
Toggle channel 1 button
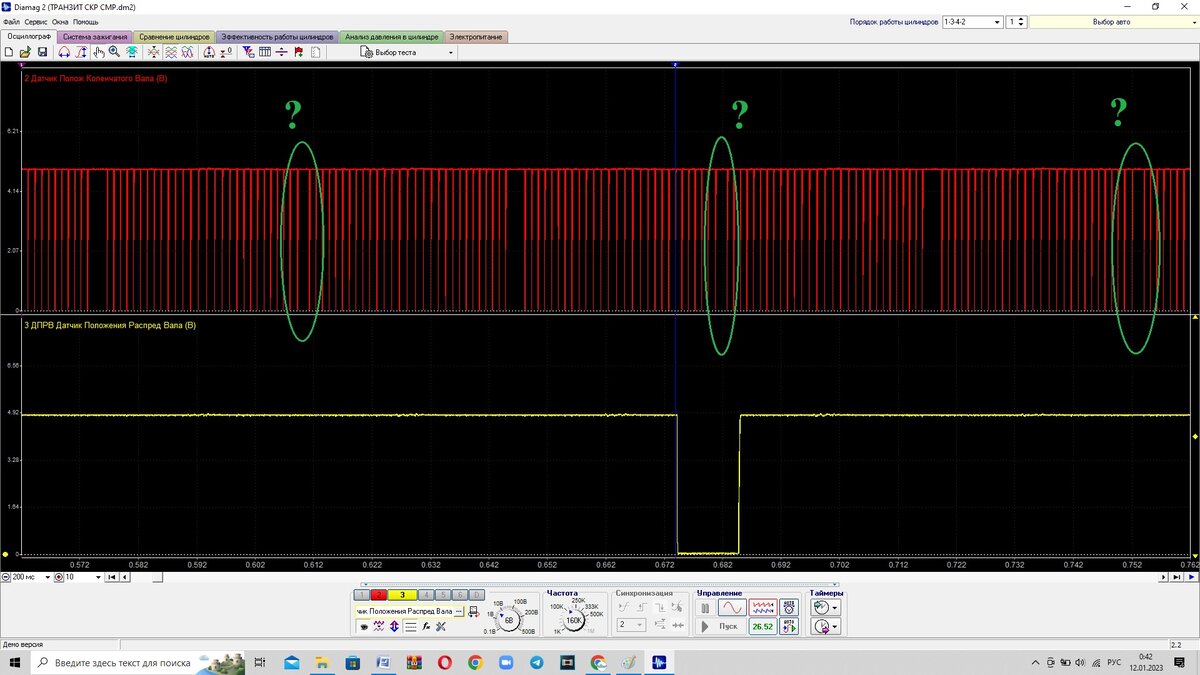click(362, 595)
